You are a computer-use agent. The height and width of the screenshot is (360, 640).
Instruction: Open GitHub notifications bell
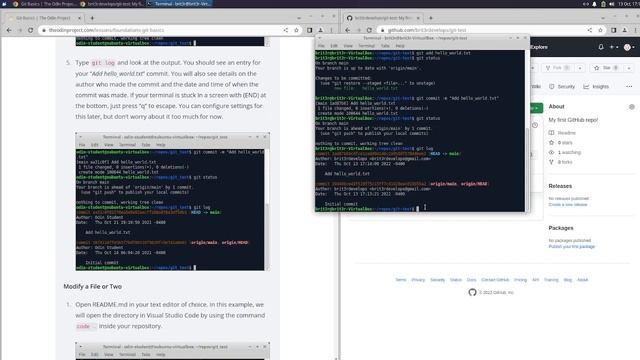pos(601,47)
